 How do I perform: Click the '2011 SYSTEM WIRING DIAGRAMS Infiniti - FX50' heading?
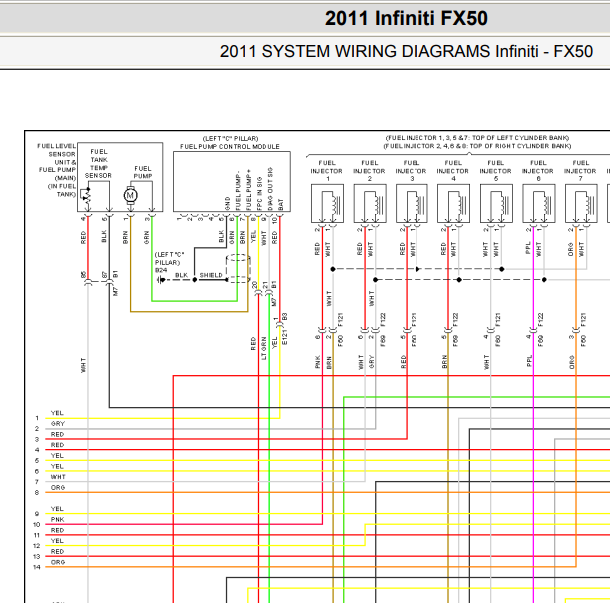(x=406, y=51)
